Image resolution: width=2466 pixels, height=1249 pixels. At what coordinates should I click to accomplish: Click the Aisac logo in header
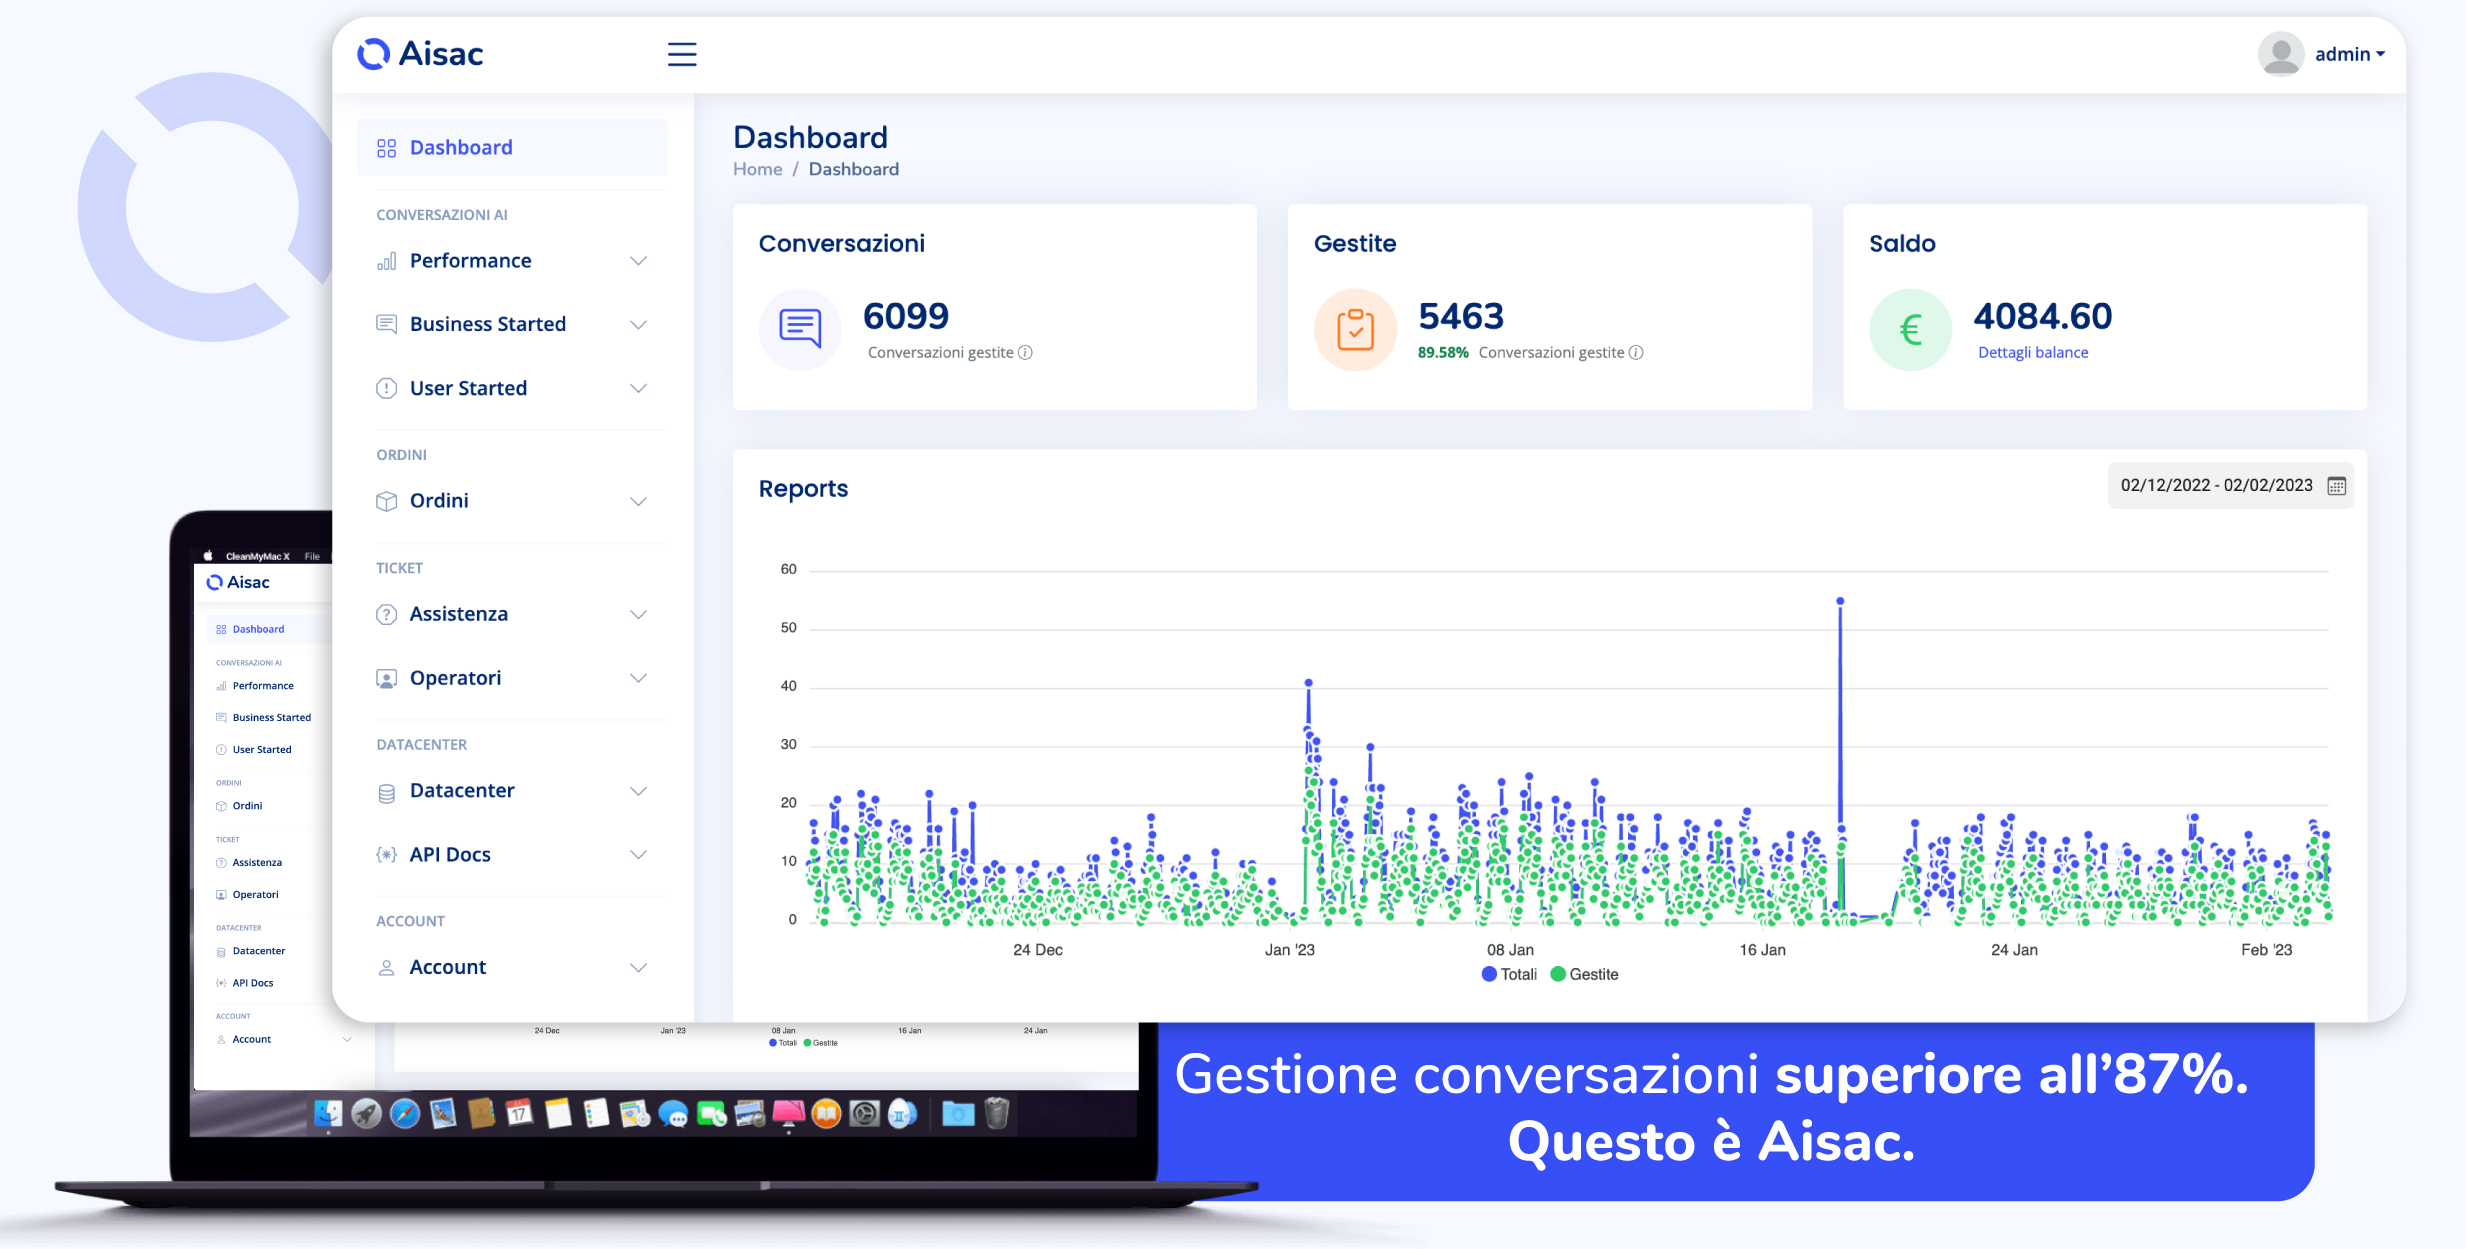(x=421, y=54)
